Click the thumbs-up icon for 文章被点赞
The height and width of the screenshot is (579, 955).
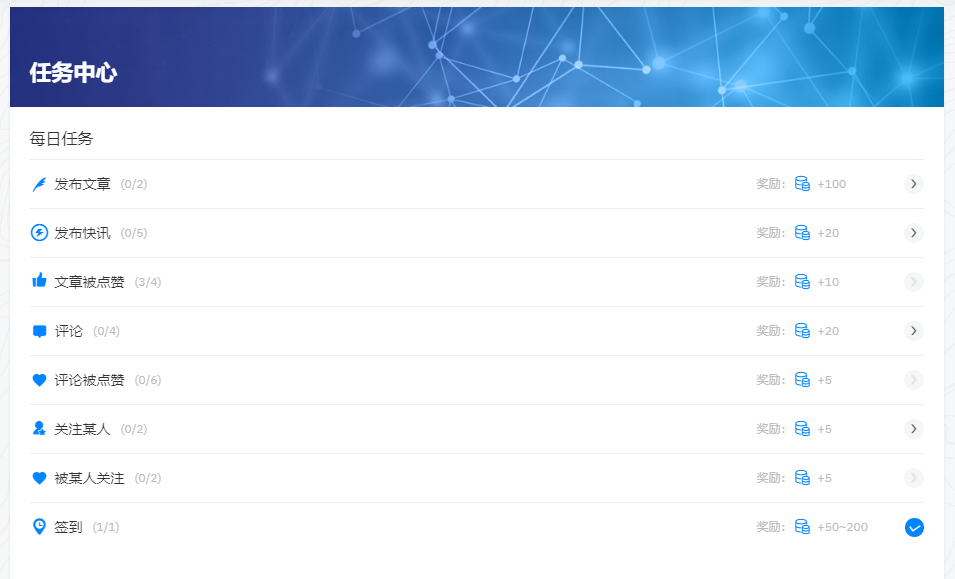coord(39,281)
